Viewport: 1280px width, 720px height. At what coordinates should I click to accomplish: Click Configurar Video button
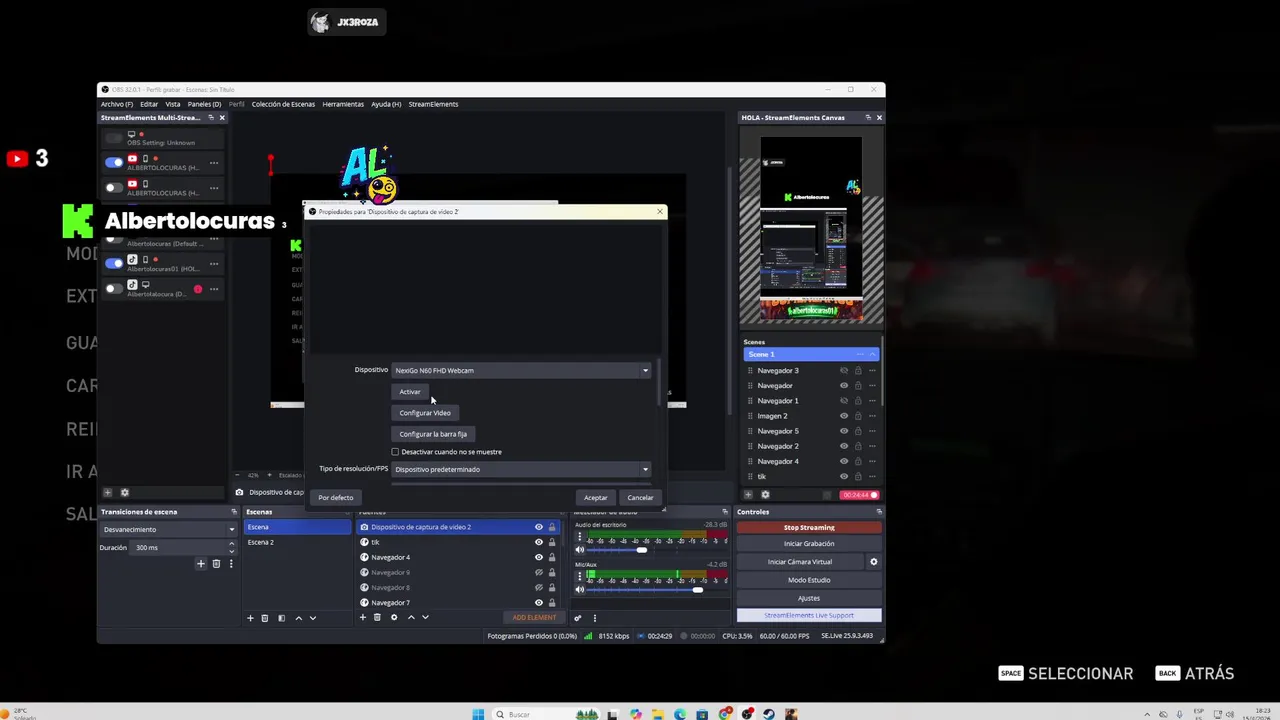(425, 413)
